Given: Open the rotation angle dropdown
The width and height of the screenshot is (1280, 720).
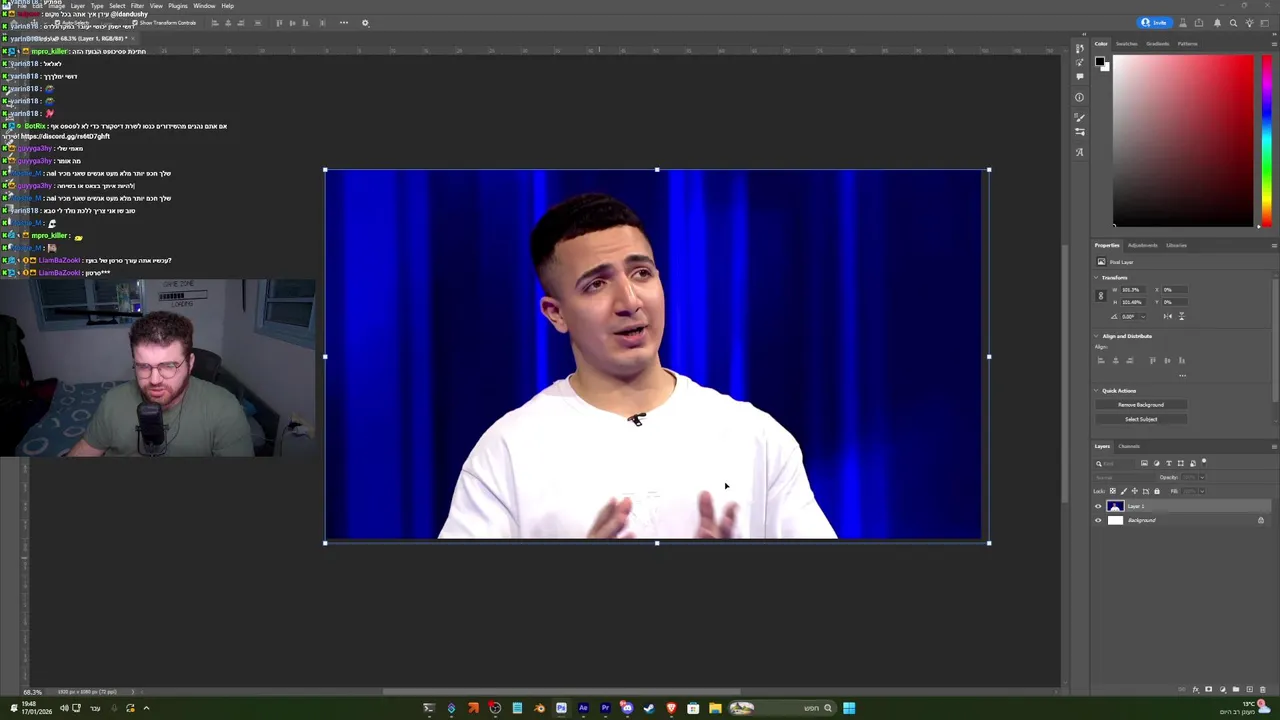Looking at the screenshot, I should tap(1143, 317).
